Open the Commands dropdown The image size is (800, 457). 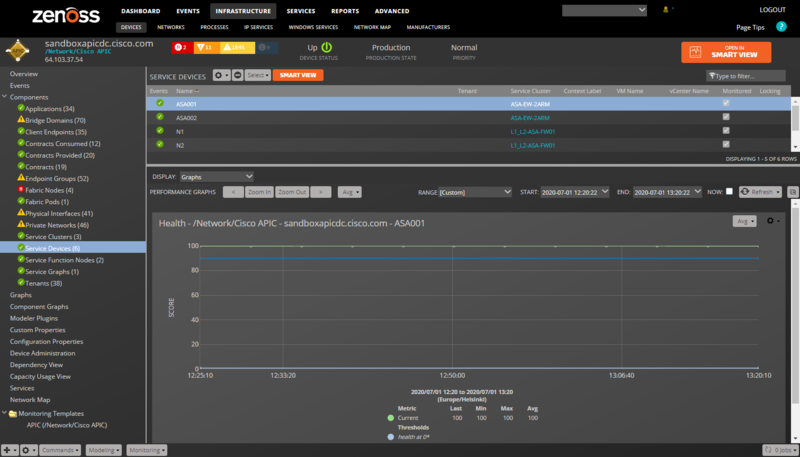(x=60, y=450)
